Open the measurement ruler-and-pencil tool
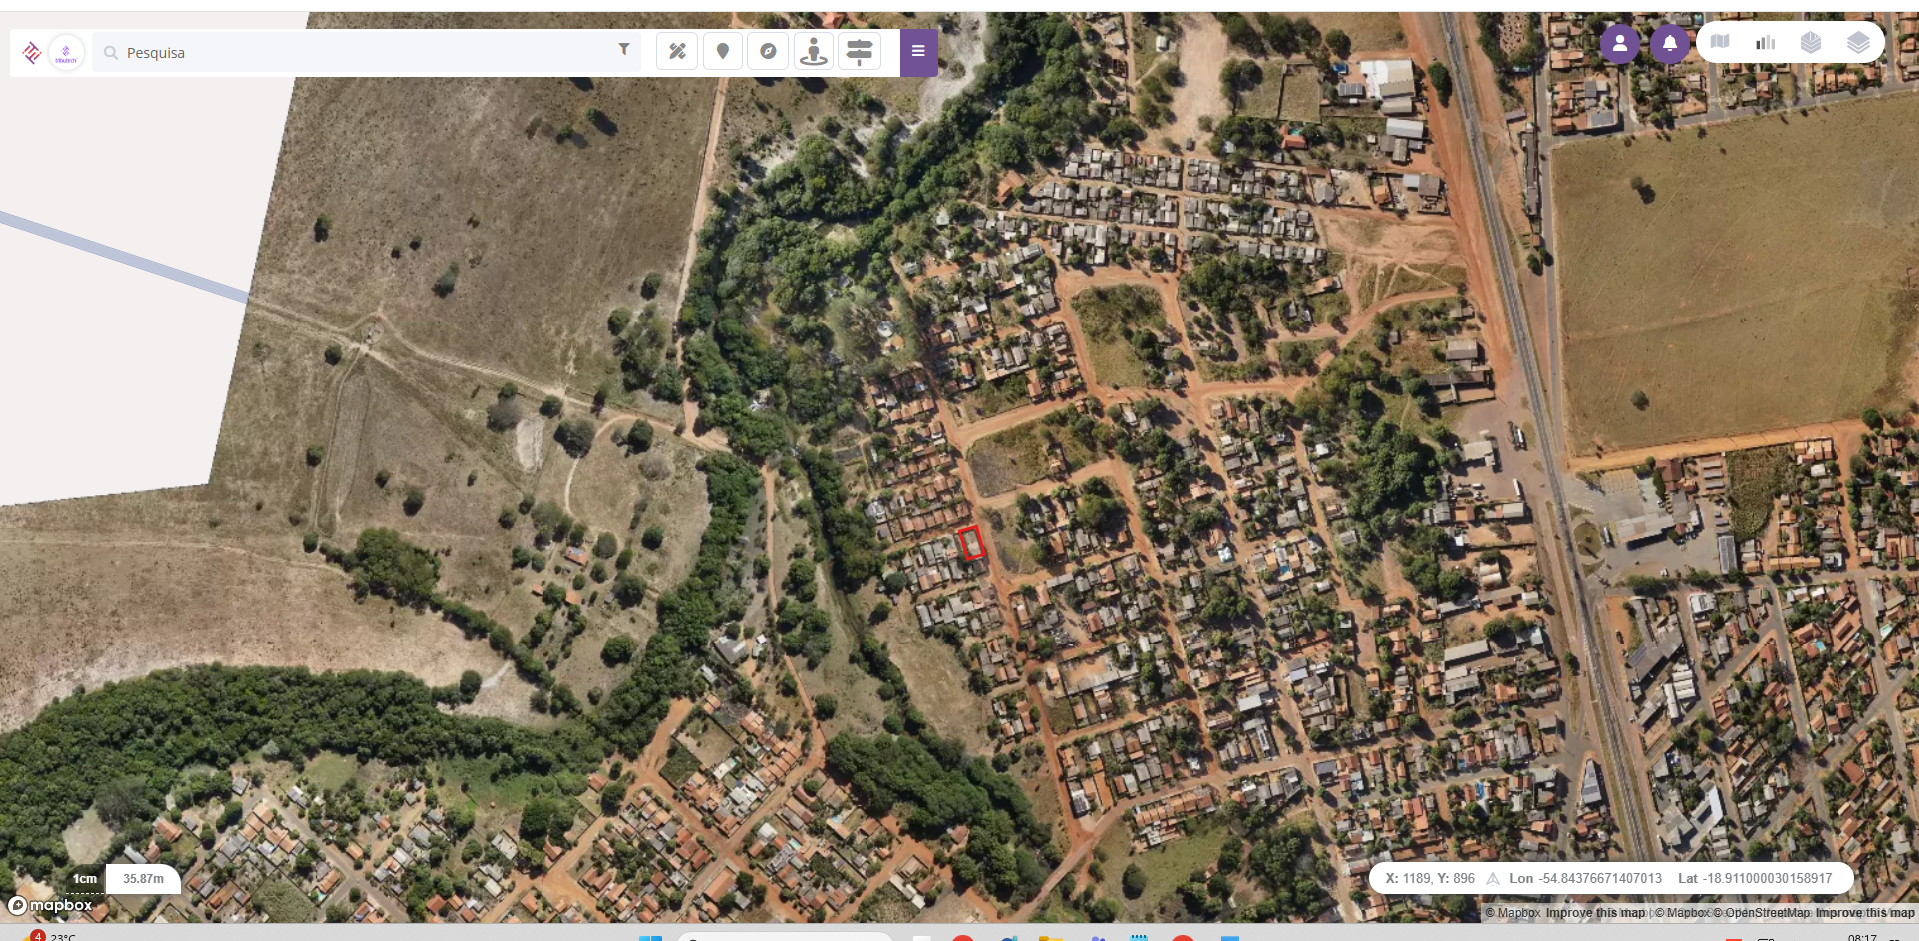Viewport: 1919px width, 941px height. point(677,51)
